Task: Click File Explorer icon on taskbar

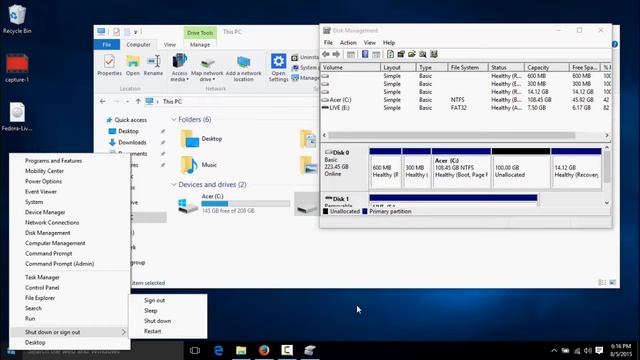Action: pyautogui.click(x=241, y=350)
